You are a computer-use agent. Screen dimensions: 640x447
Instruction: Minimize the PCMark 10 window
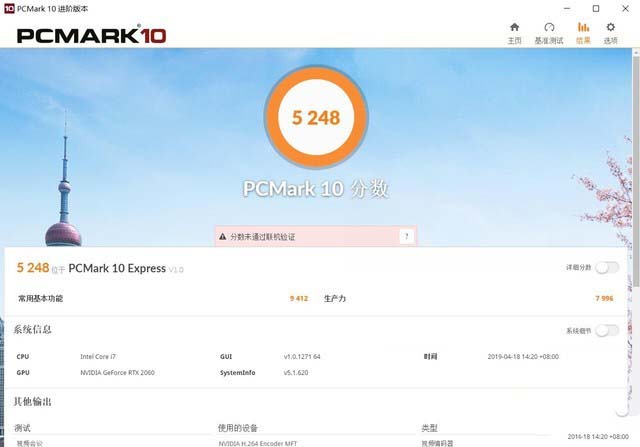567,8
